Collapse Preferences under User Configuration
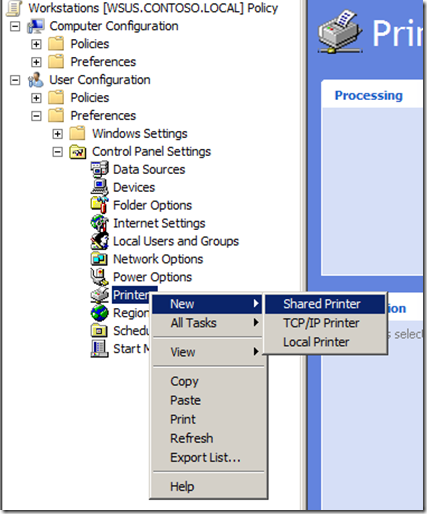 point(36,116)
